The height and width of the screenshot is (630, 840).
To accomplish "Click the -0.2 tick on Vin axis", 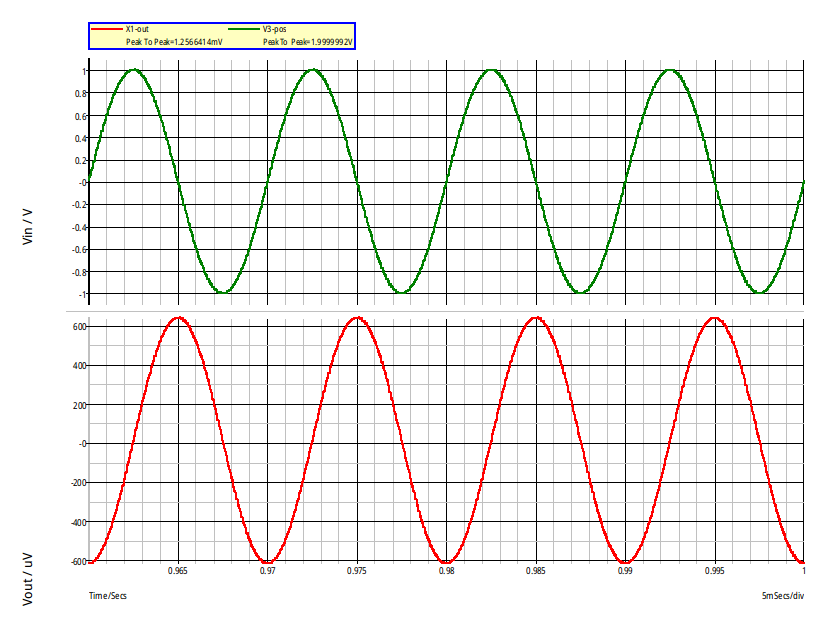I will 79,205.
